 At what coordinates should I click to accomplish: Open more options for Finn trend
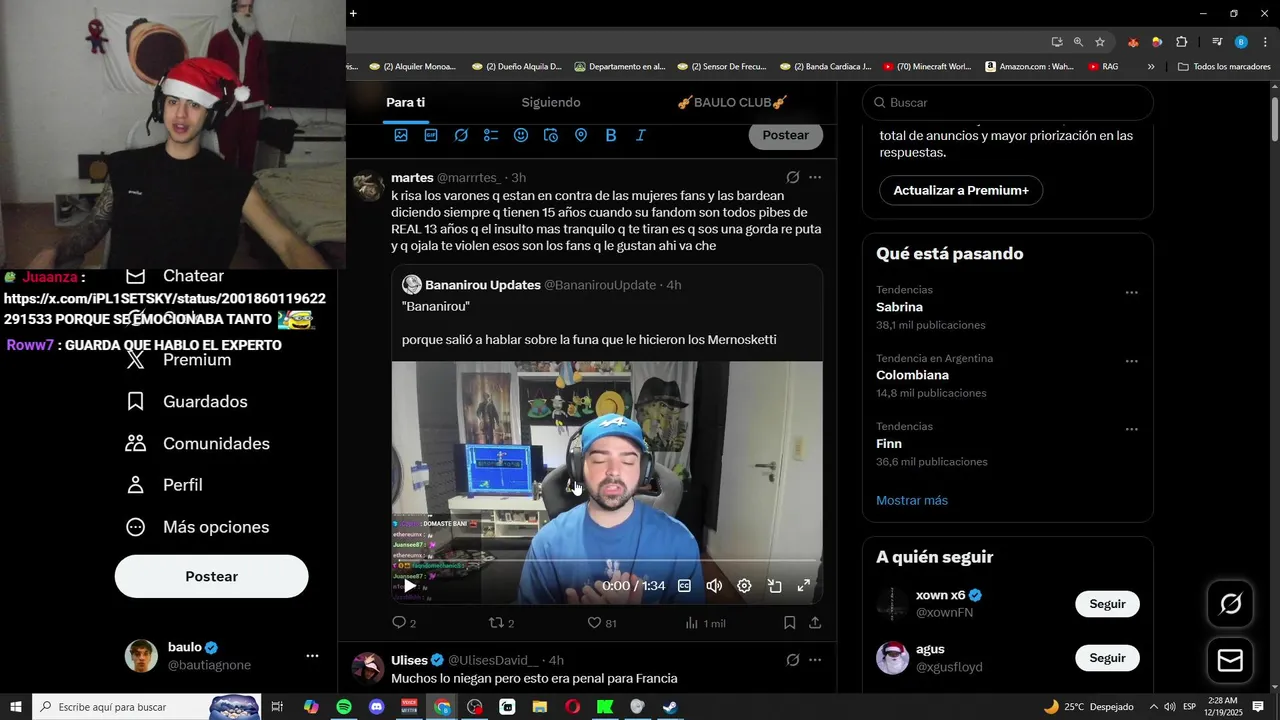coord(1132,429)
